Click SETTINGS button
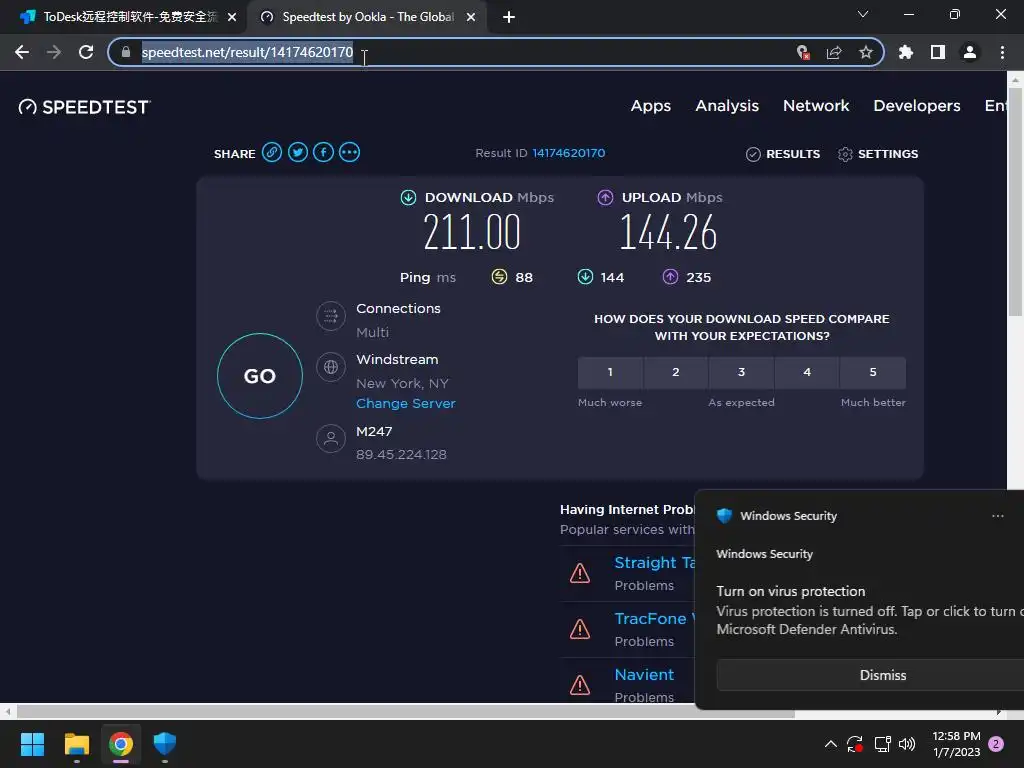Screen dimensions: 1024x768 [878, 154]
